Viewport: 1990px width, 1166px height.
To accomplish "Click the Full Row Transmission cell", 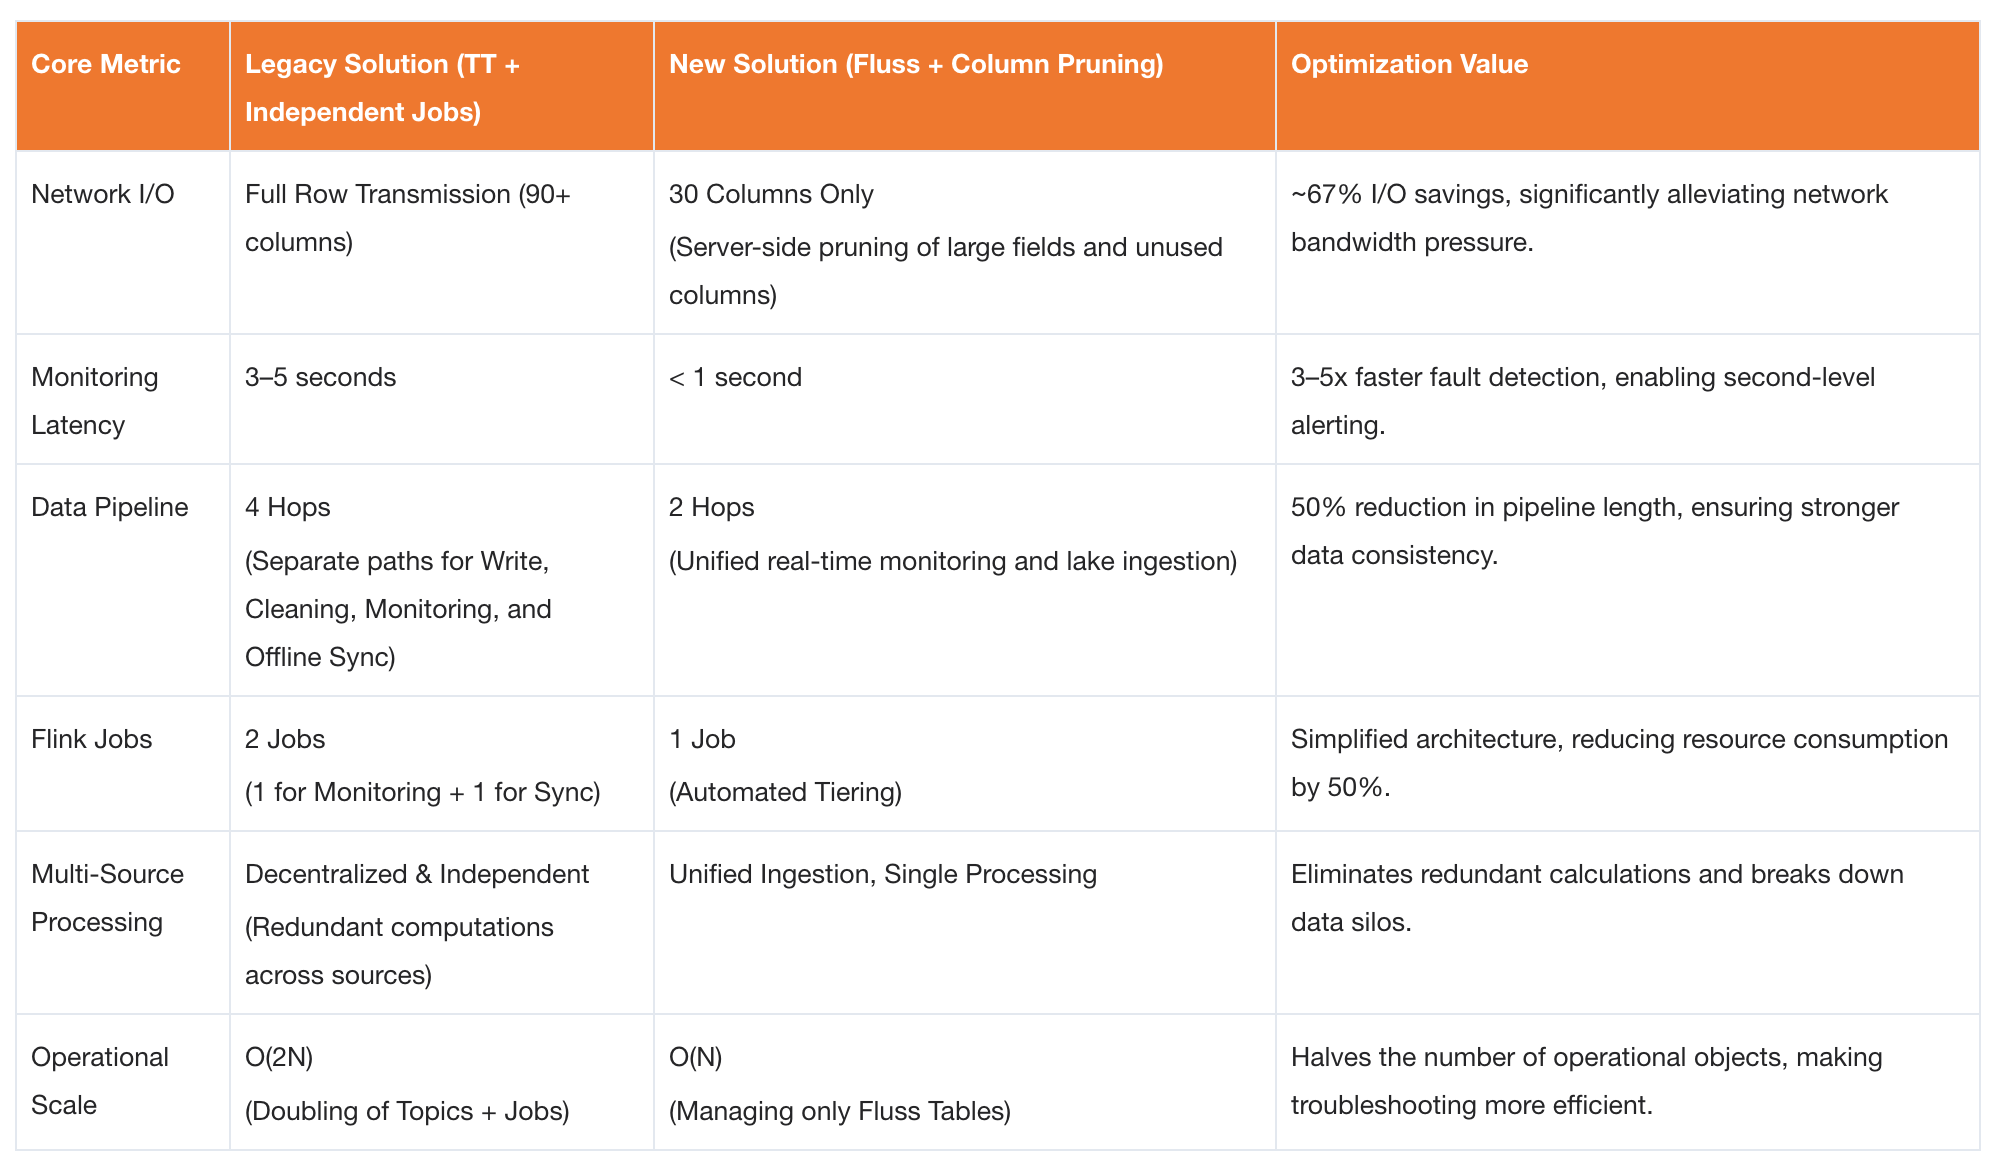I will tap(407, 218).
